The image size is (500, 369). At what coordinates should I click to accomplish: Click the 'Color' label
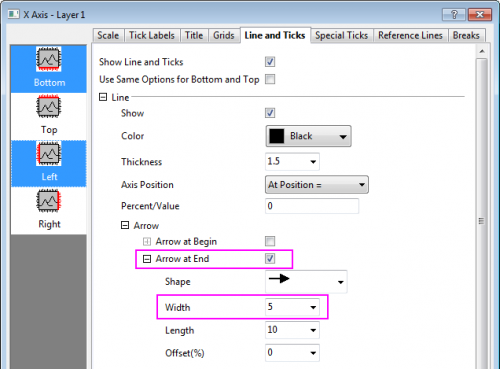click(132, 136)
